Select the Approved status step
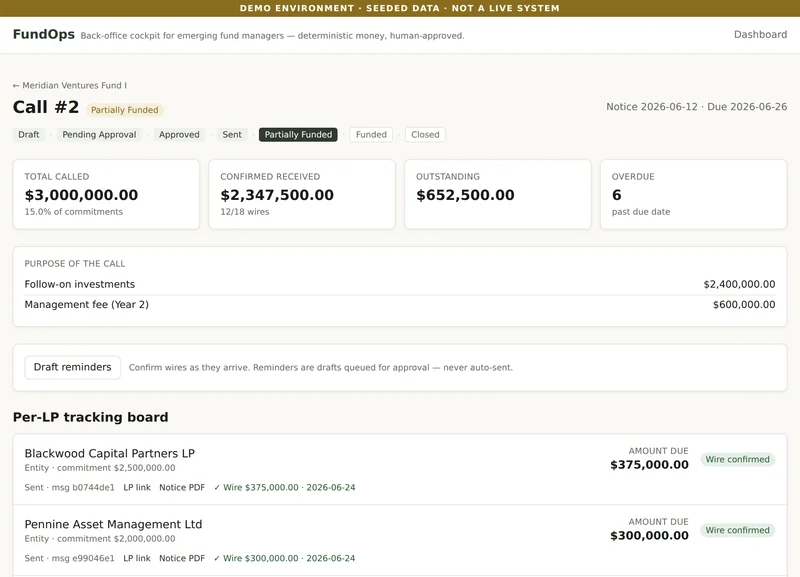Viewport: 800px width, 577px height. click(179, 135)
